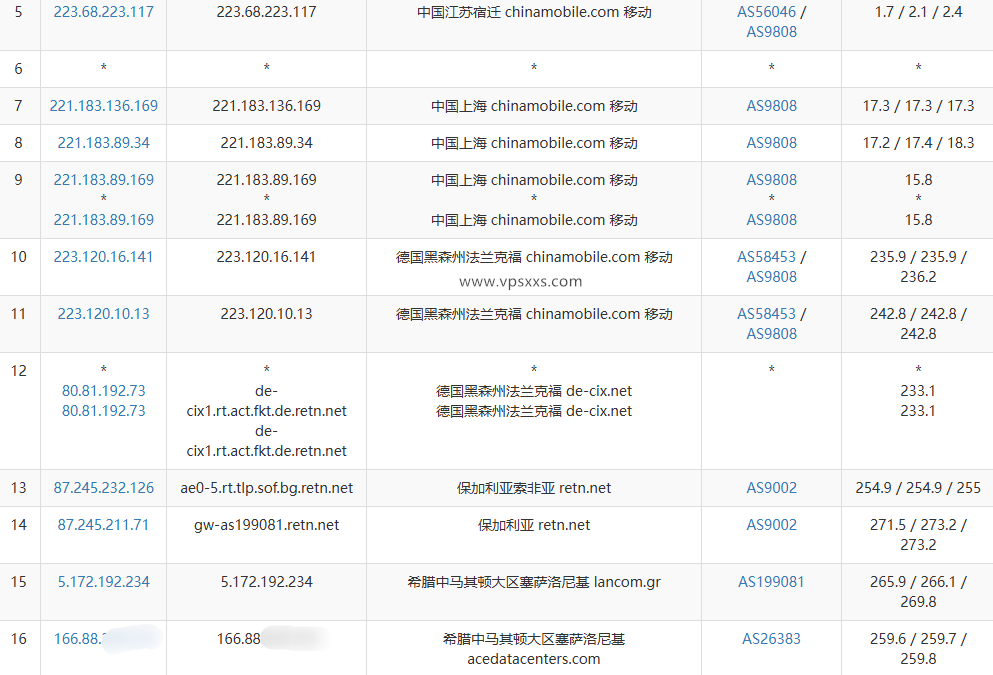Select latency 265.9 / 266.1 / 269.8
Viewport: 993px width, 675px height.
tap(918, 592)
